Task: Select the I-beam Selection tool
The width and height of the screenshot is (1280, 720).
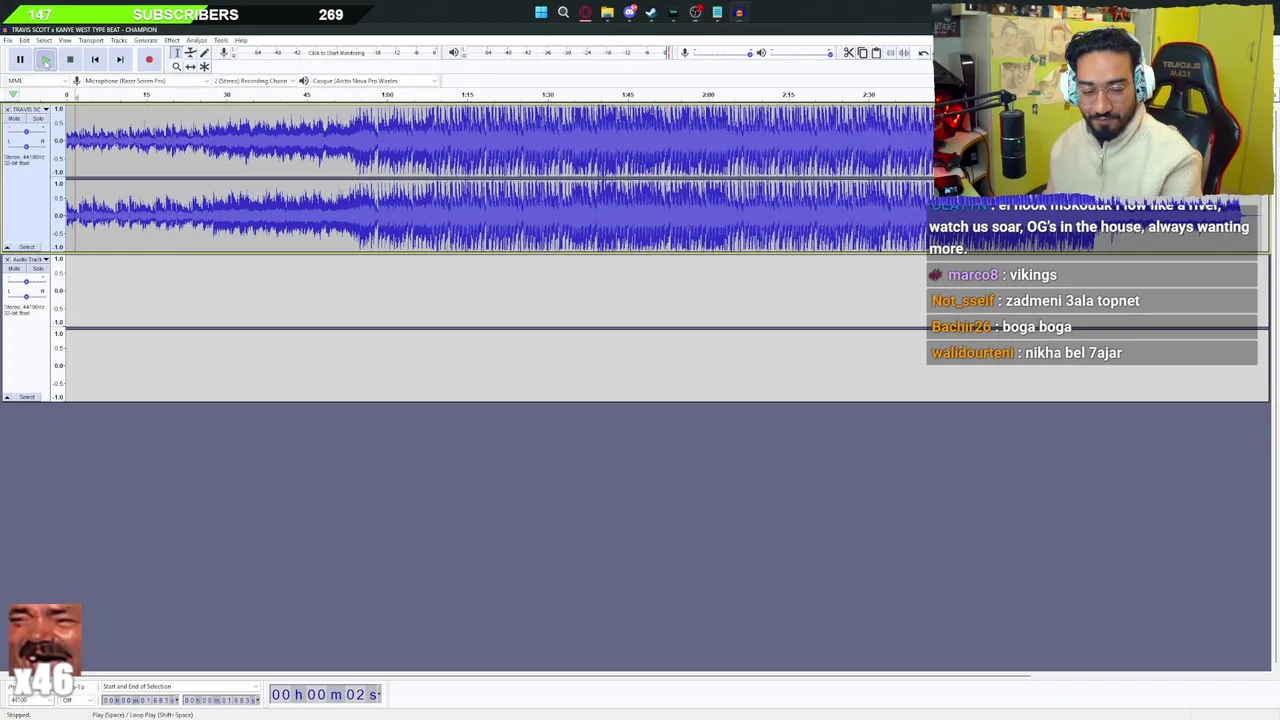Action: [x=177, y=53]
